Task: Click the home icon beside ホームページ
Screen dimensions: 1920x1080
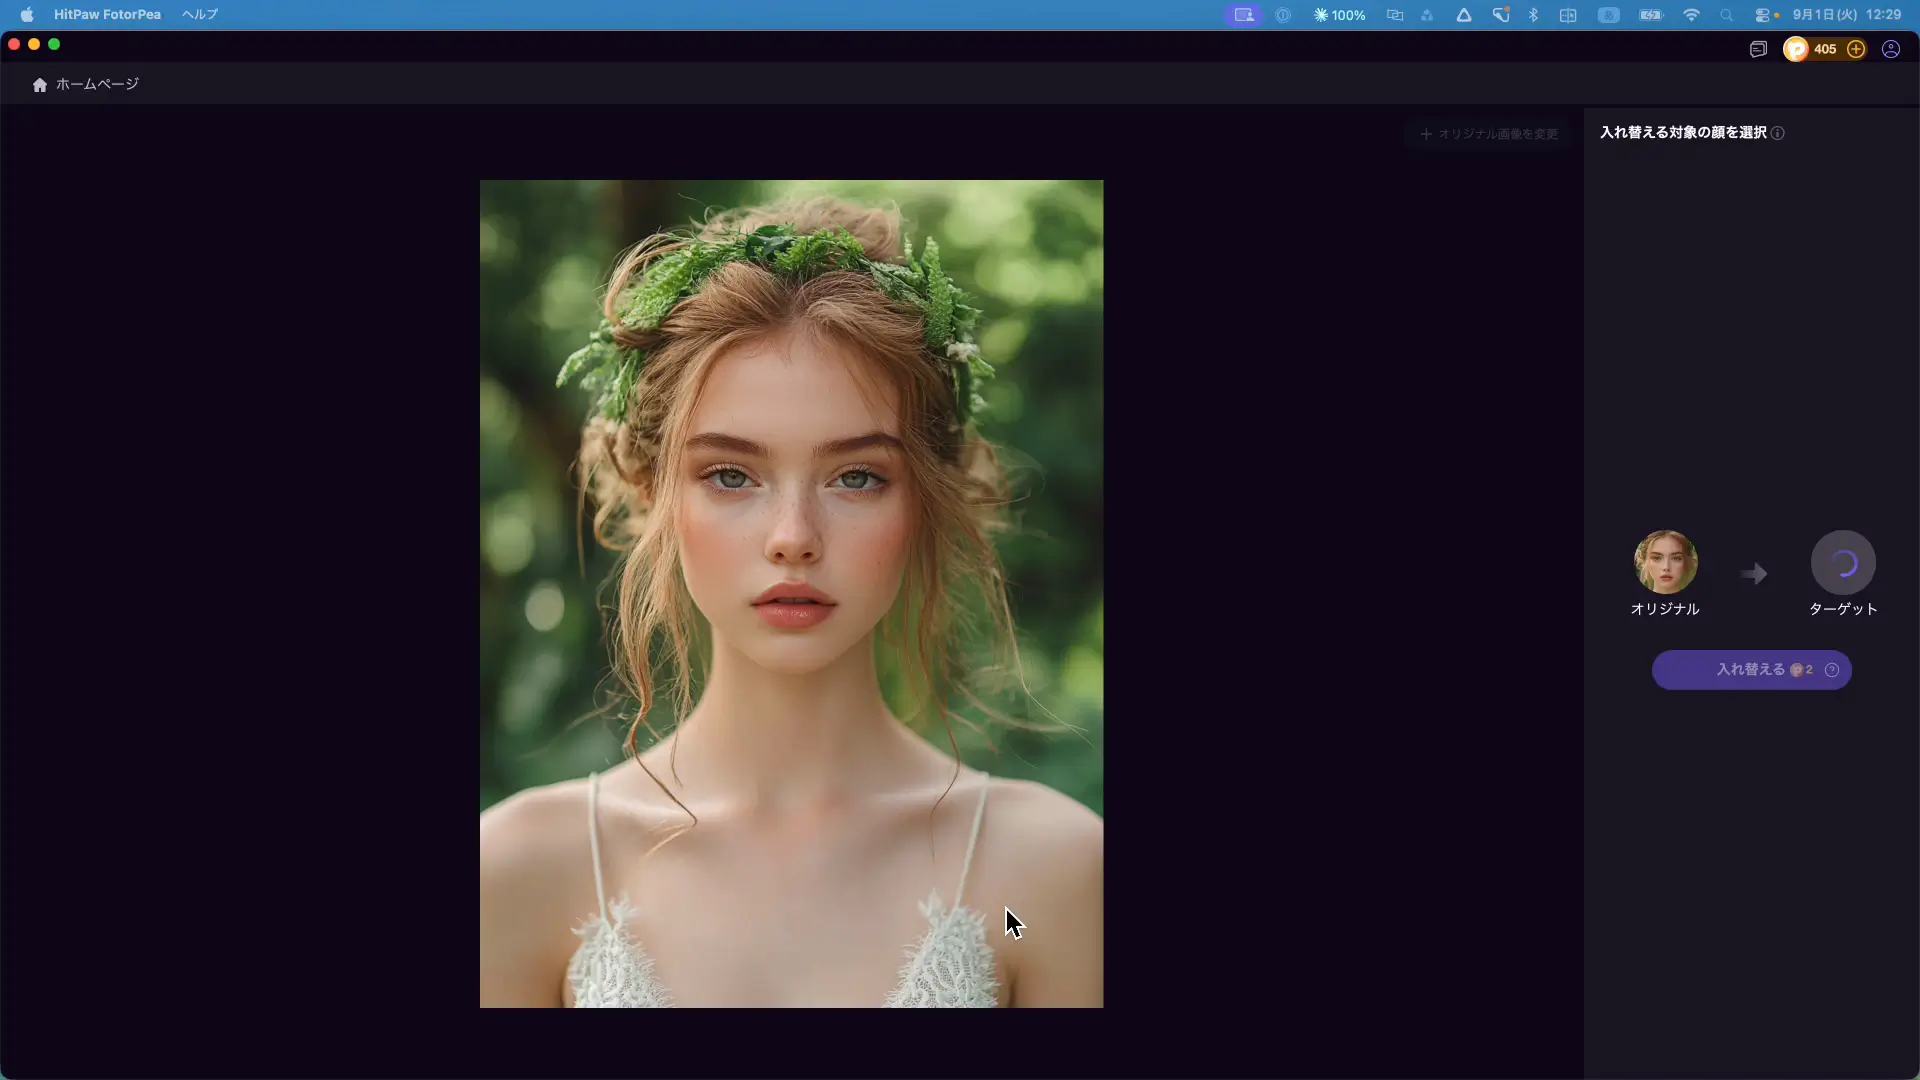Action: pyautogui.click(x=40, y=85)
